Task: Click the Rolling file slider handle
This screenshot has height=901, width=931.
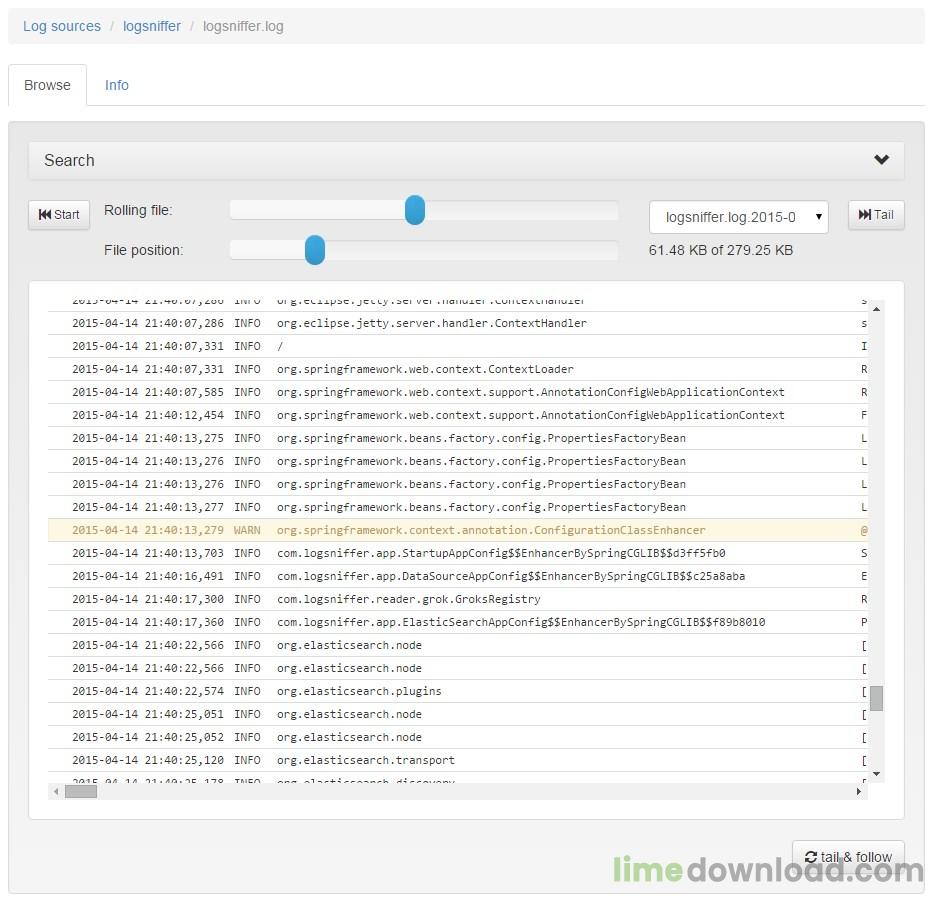Action: pyautogui.click(x=415, y=210)
